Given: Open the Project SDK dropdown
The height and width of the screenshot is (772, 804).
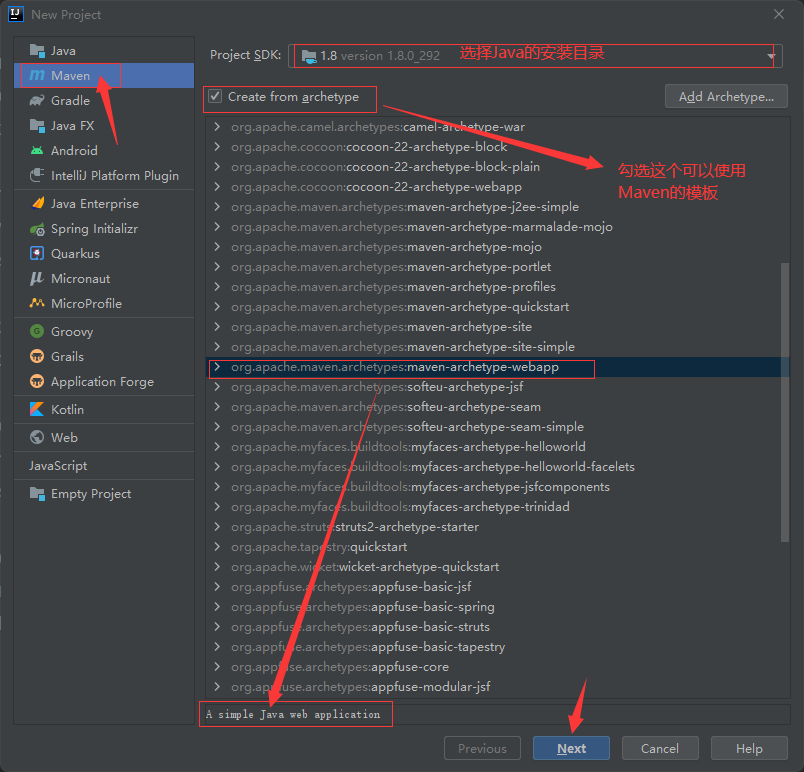Looking at the screenshot, I should point(535,55).
